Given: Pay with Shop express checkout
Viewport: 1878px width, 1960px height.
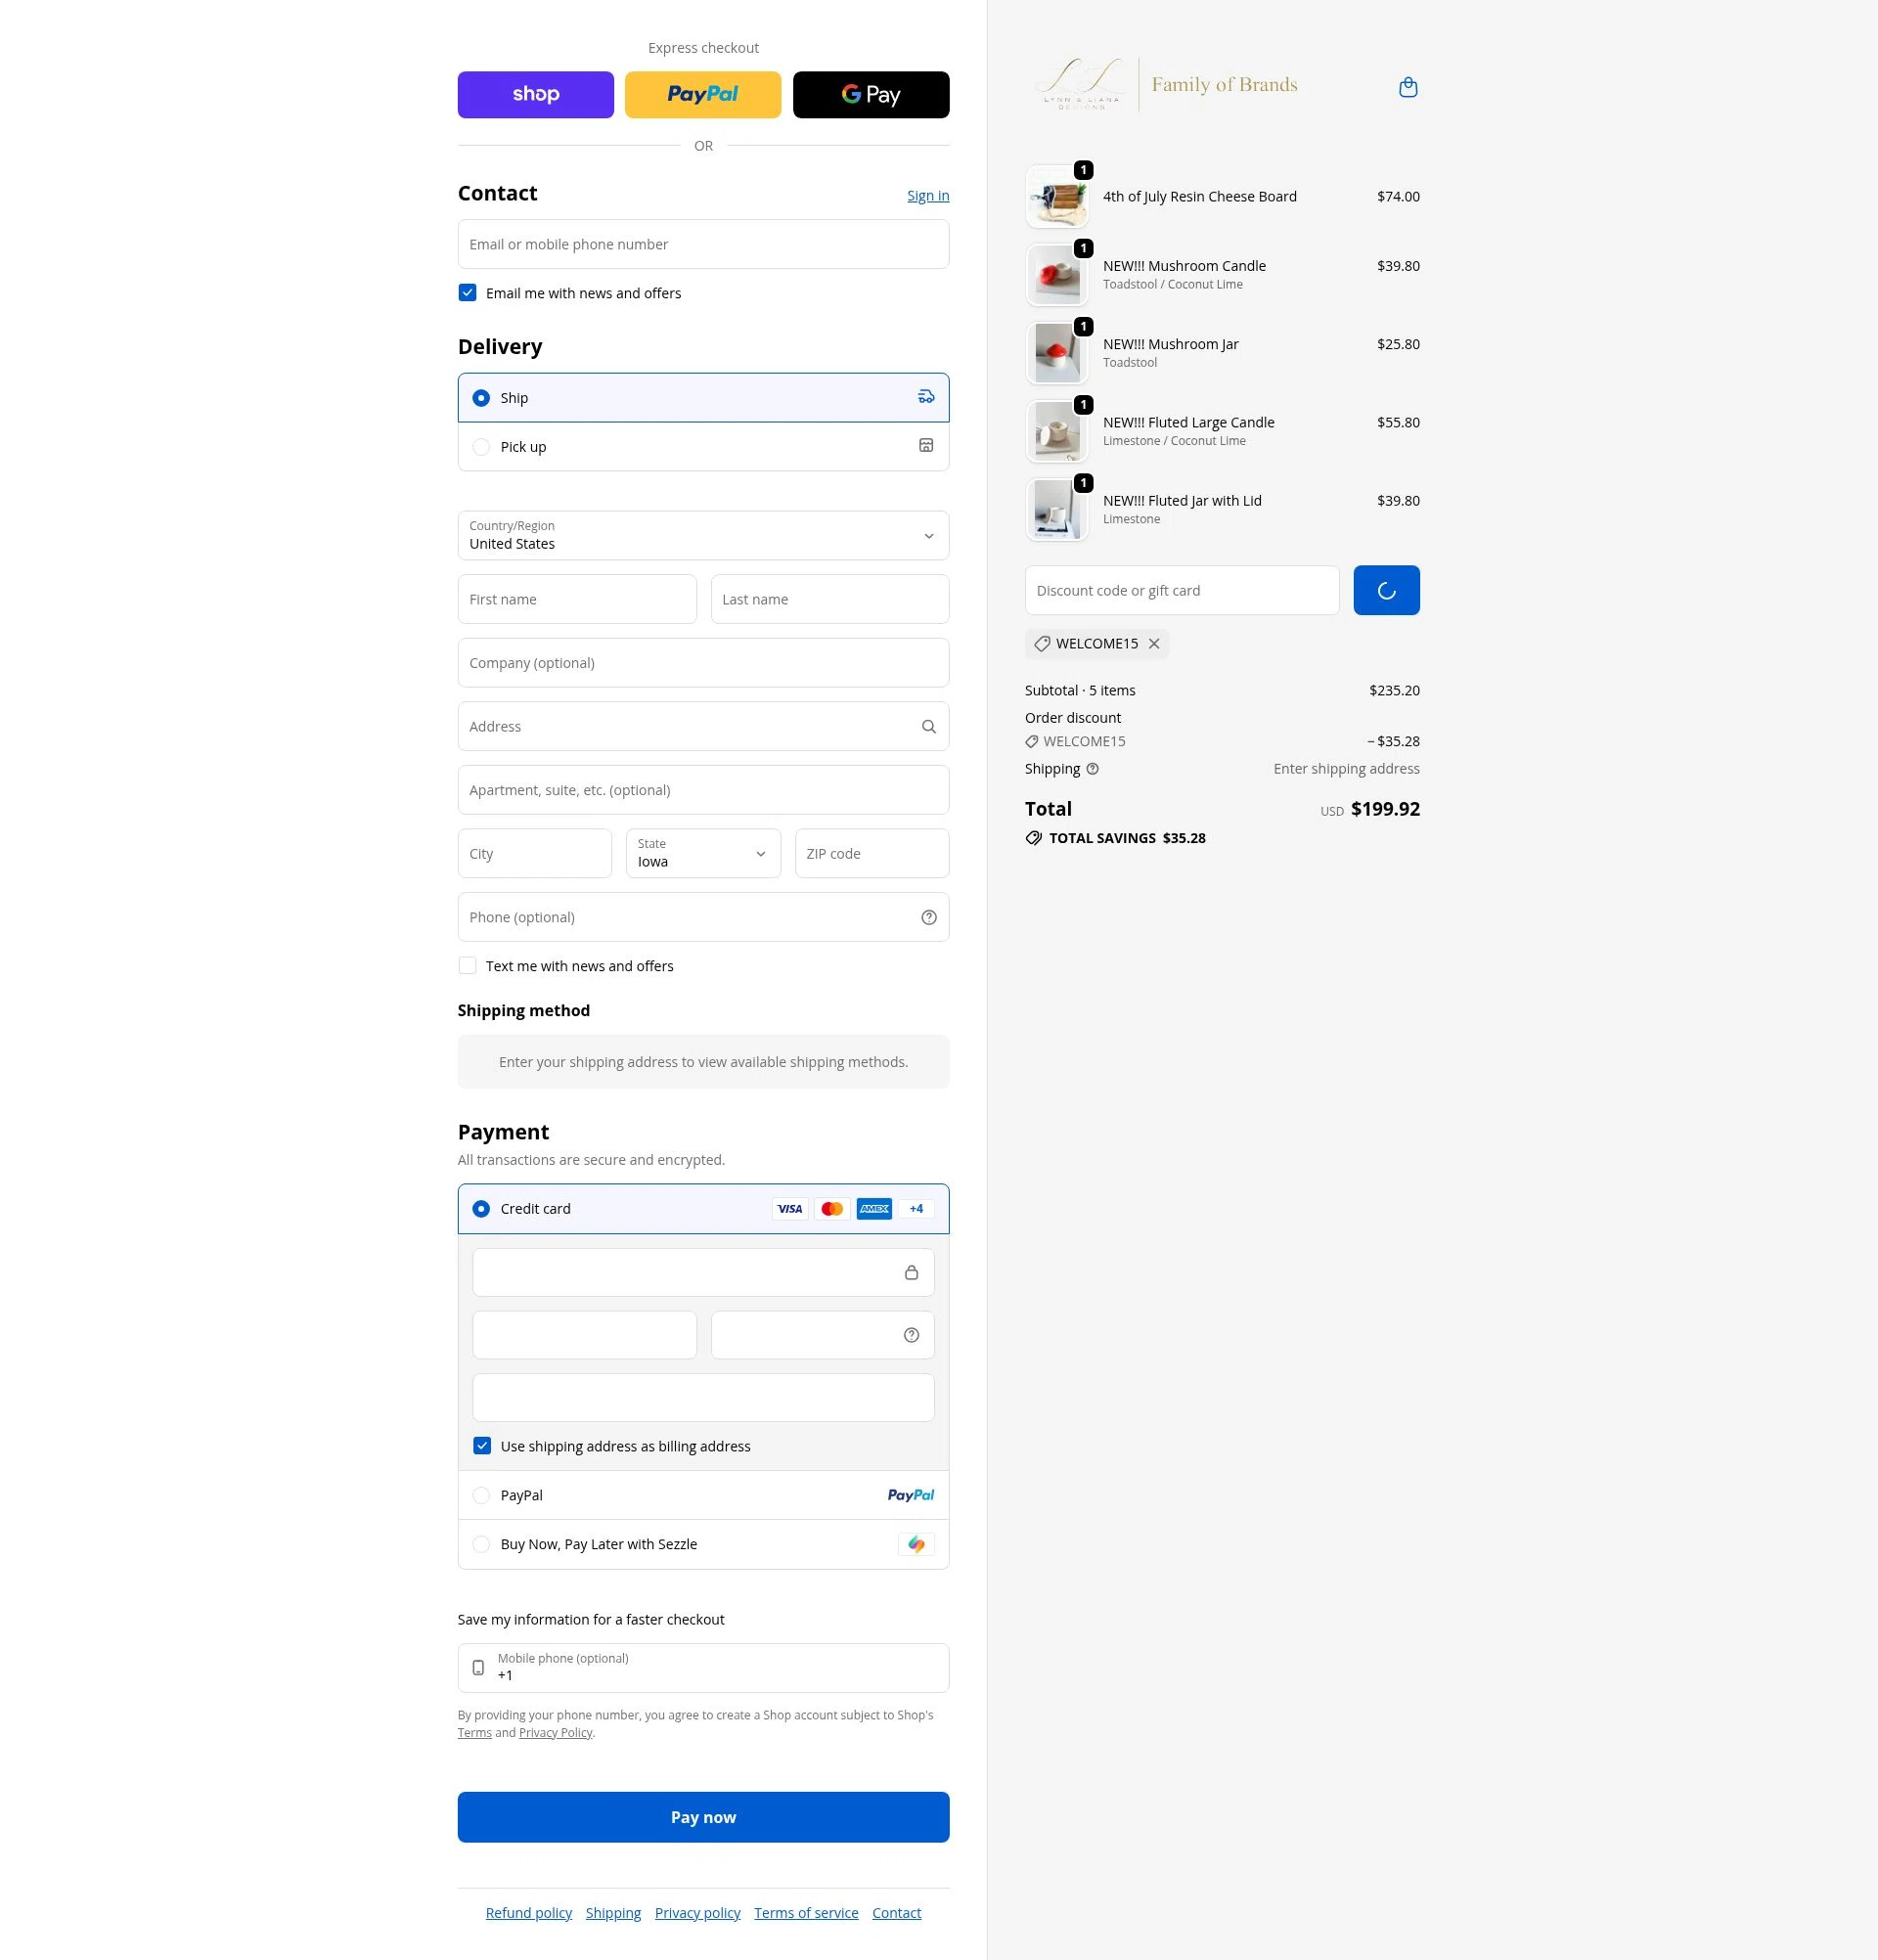Looking at the screenshot, I should point(536,95).
